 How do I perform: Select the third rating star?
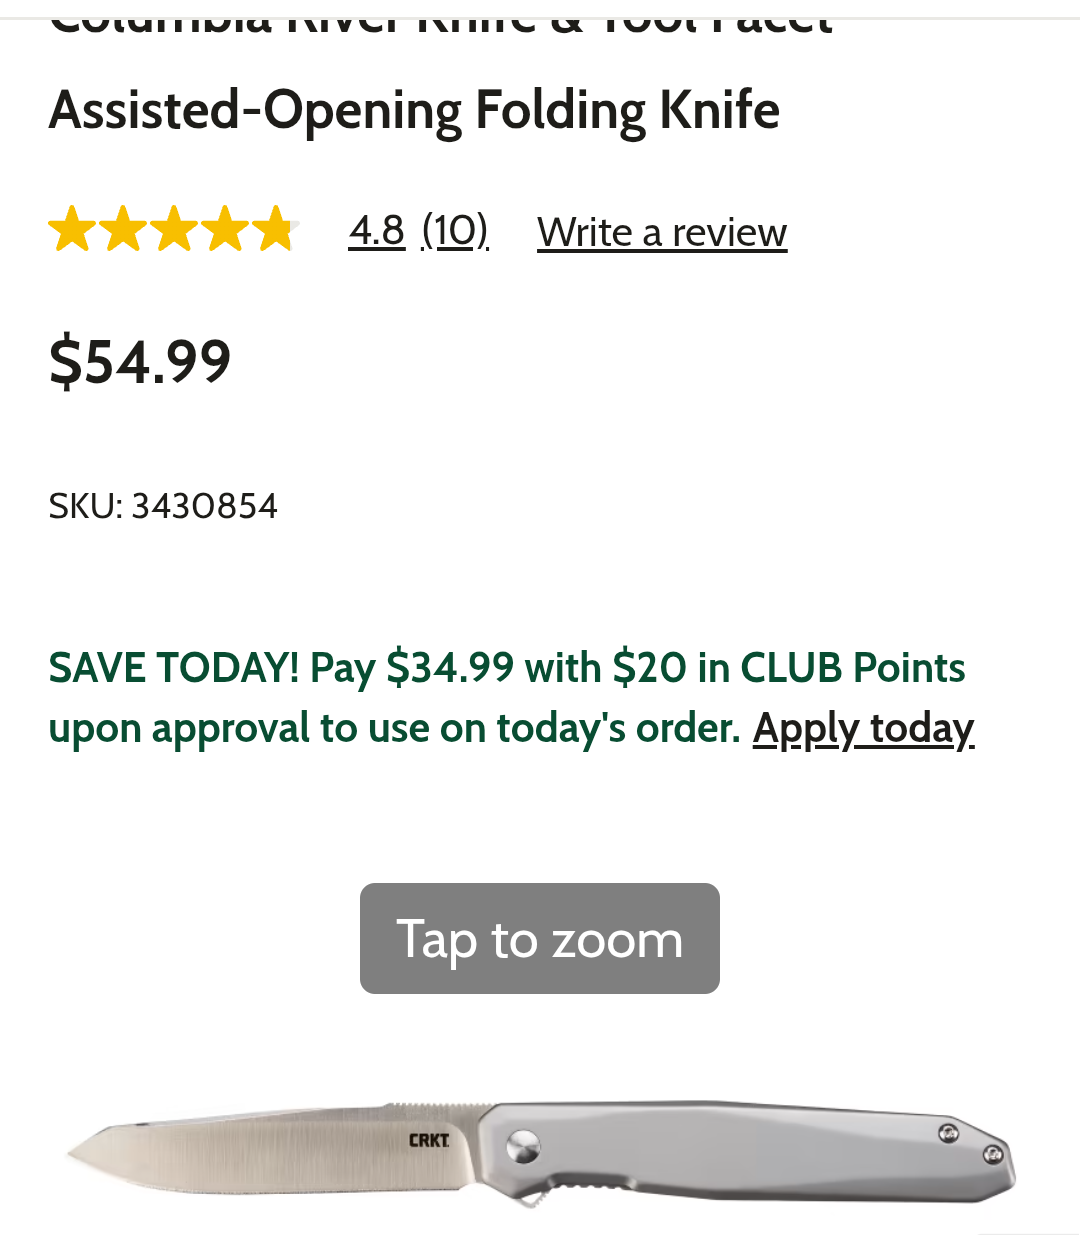coord(174,230)
